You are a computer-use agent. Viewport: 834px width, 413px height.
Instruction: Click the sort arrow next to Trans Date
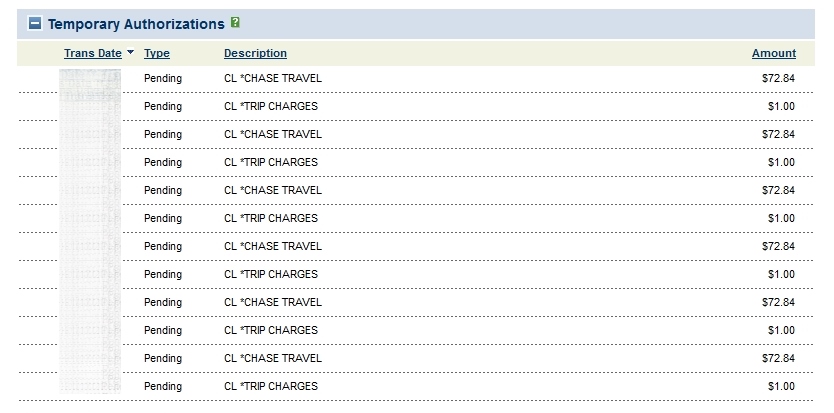tap(131, 53)
